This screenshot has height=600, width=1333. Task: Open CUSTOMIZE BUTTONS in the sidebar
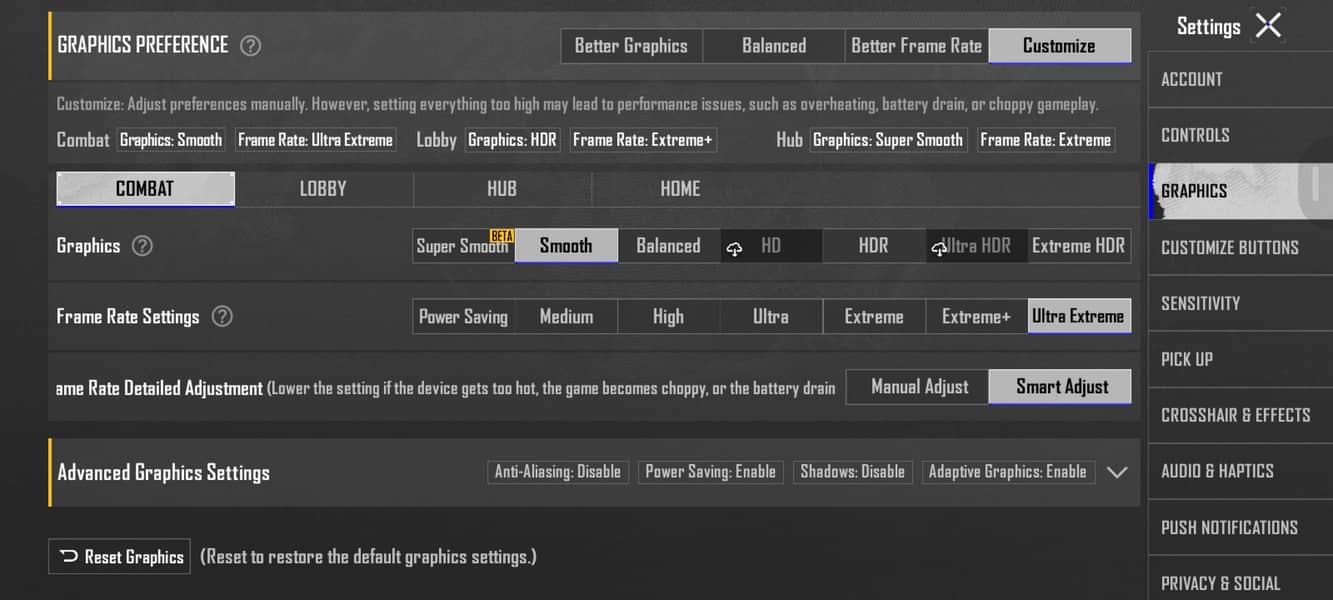[x=1241, y=248]
